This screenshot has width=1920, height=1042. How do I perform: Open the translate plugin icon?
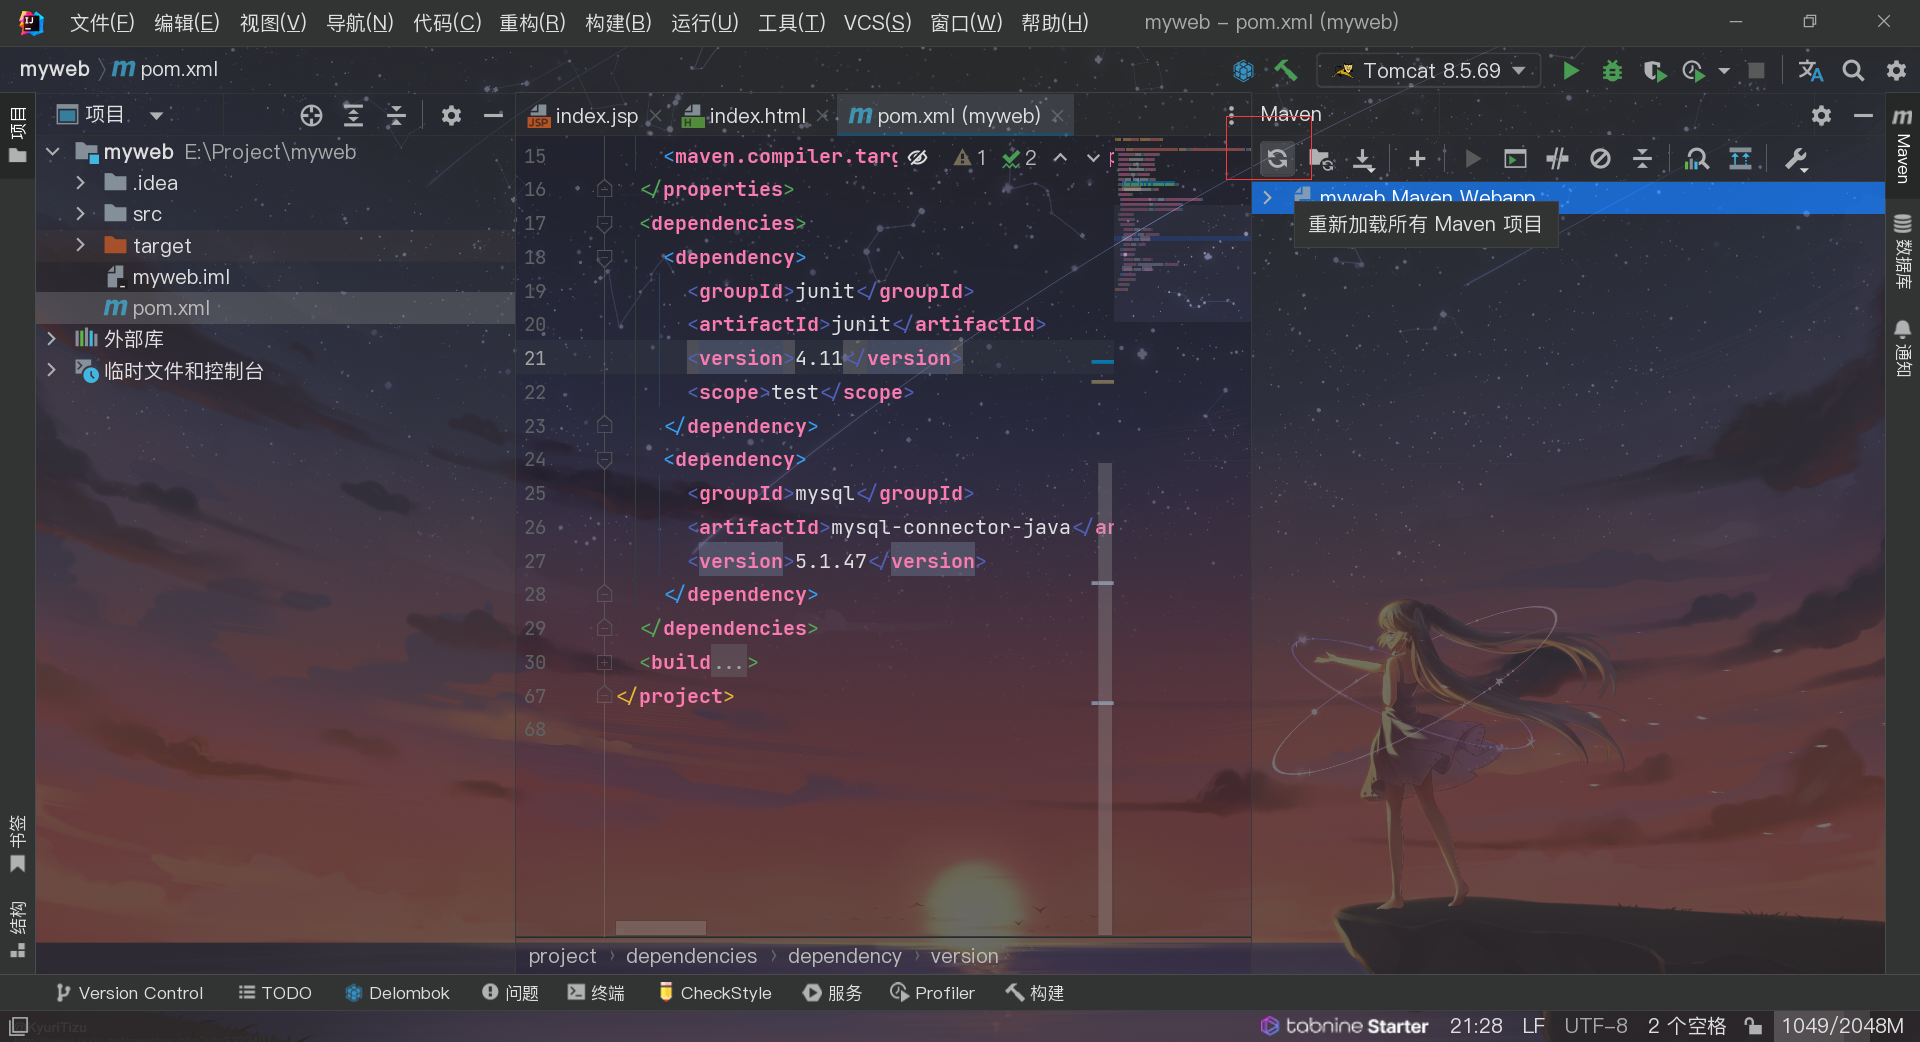pos(1810,70)
